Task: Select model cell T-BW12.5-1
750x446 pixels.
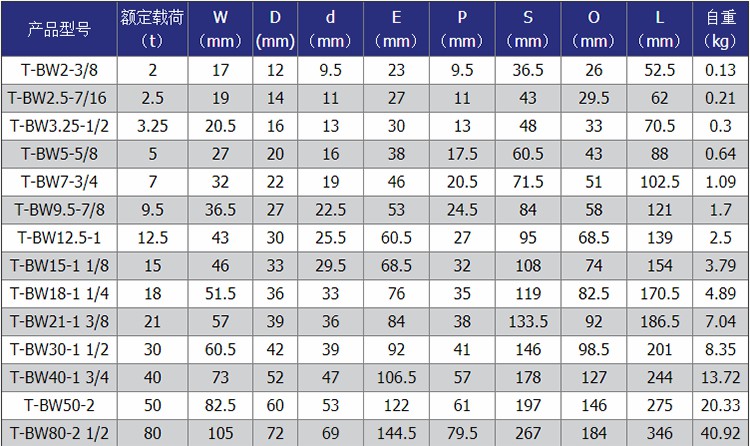Action: (x=57, y=239)
